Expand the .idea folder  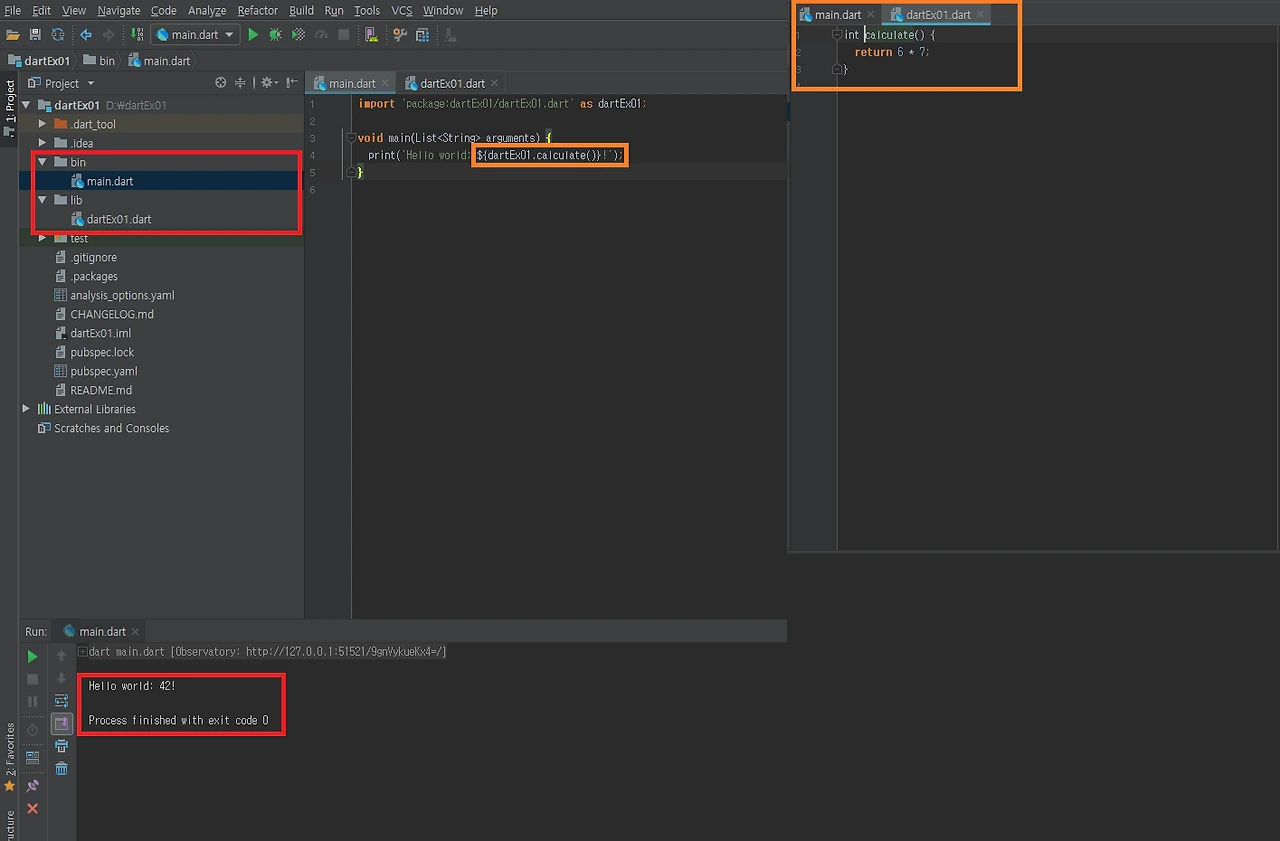(42, 143)
